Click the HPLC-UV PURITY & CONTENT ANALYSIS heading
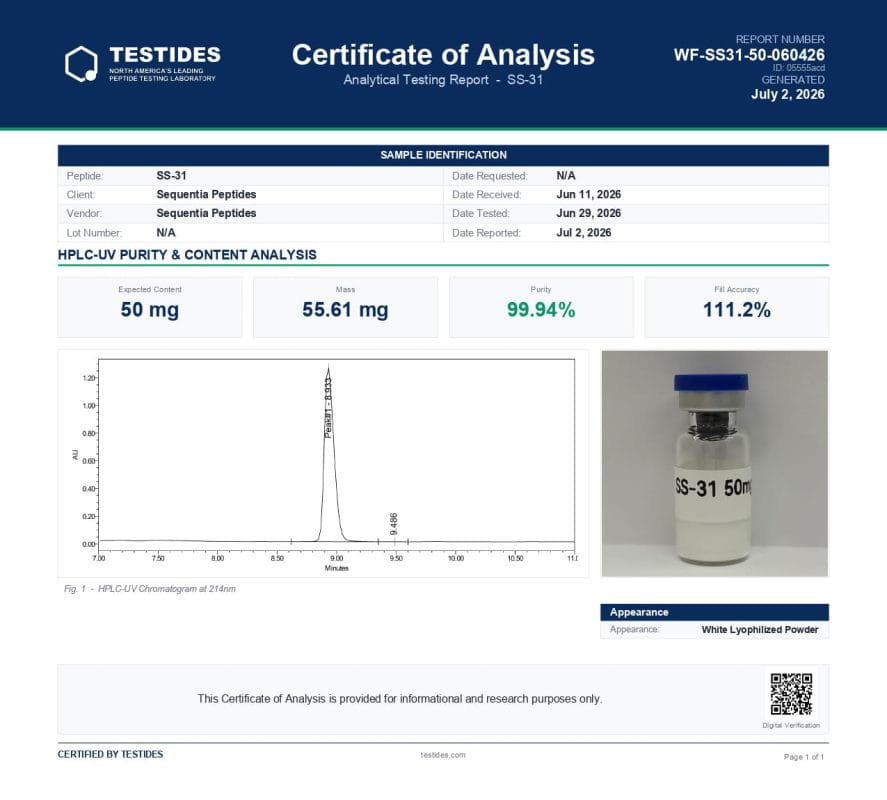The height and width of the screenshot is (800, 887). (x=187, y=255)
